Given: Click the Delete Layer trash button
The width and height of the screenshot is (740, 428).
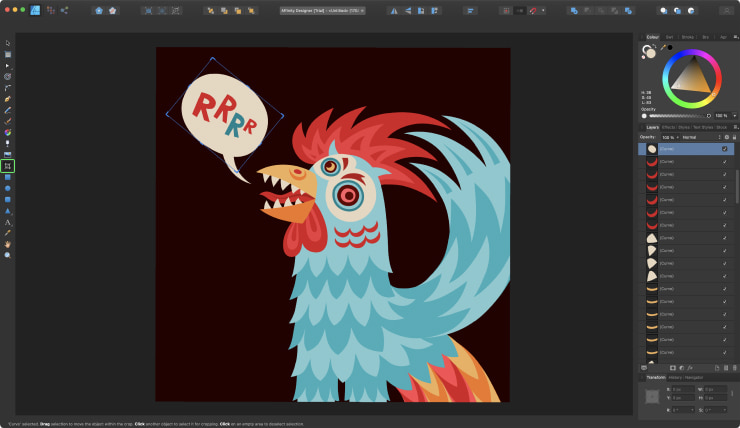Looking at the screenshot, I should tap(734, 368).
